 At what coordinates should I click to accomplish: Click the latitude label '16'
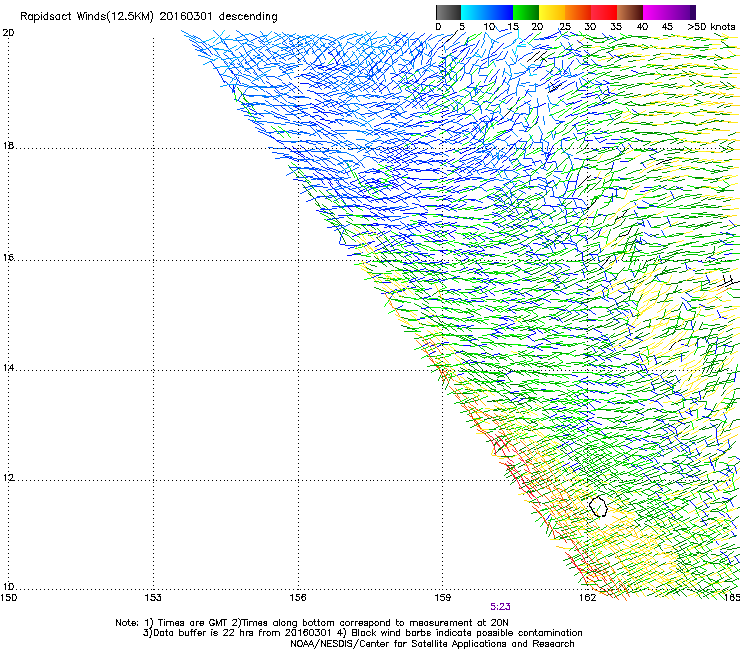(x=8, y=258)
